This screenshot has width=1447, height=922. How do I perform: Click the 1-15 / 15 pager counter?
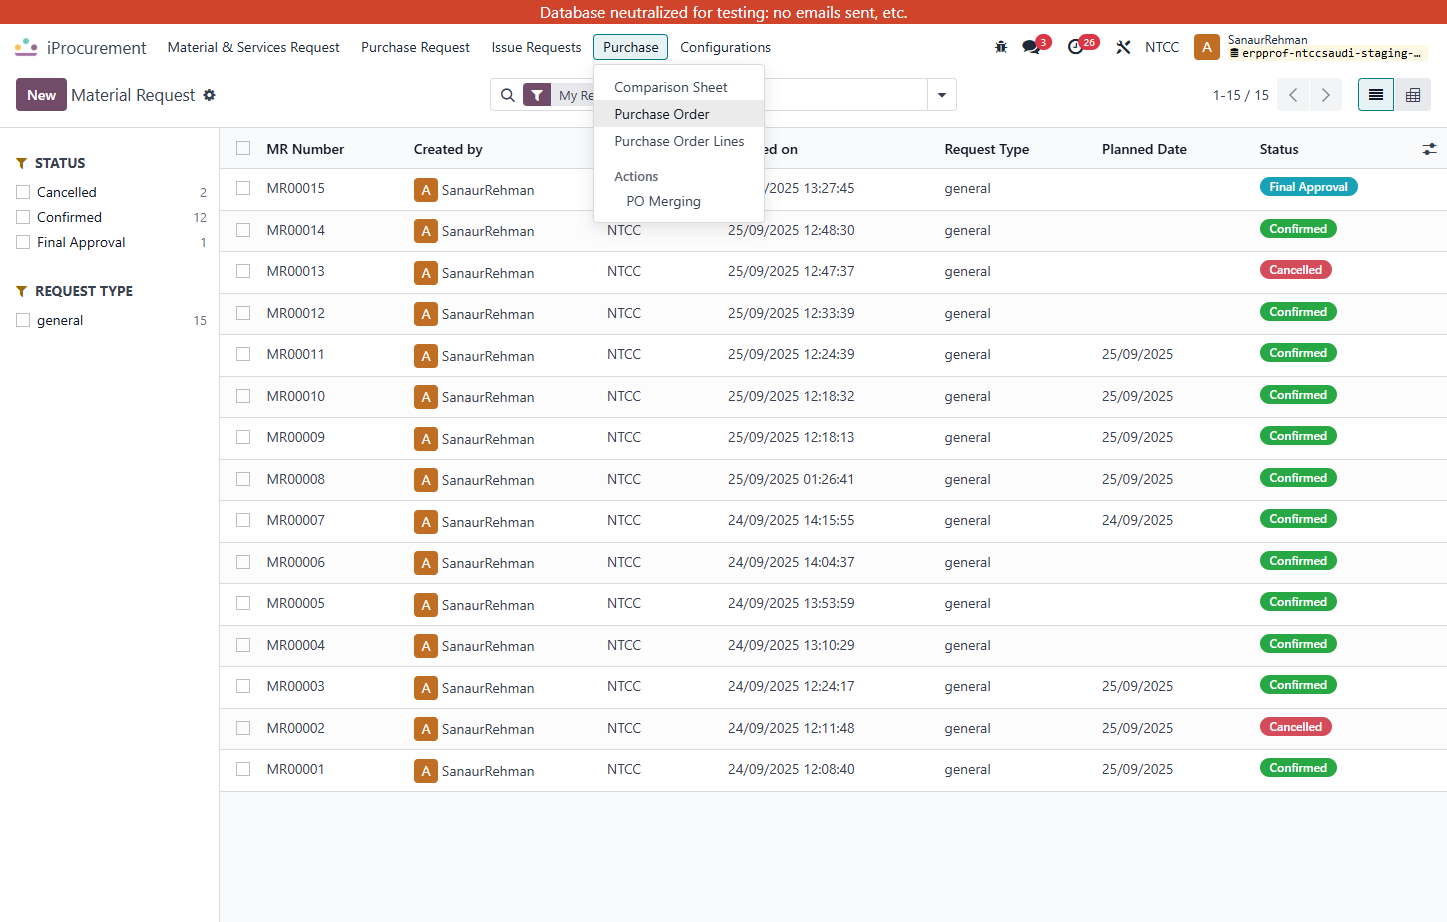[1240, 95]
